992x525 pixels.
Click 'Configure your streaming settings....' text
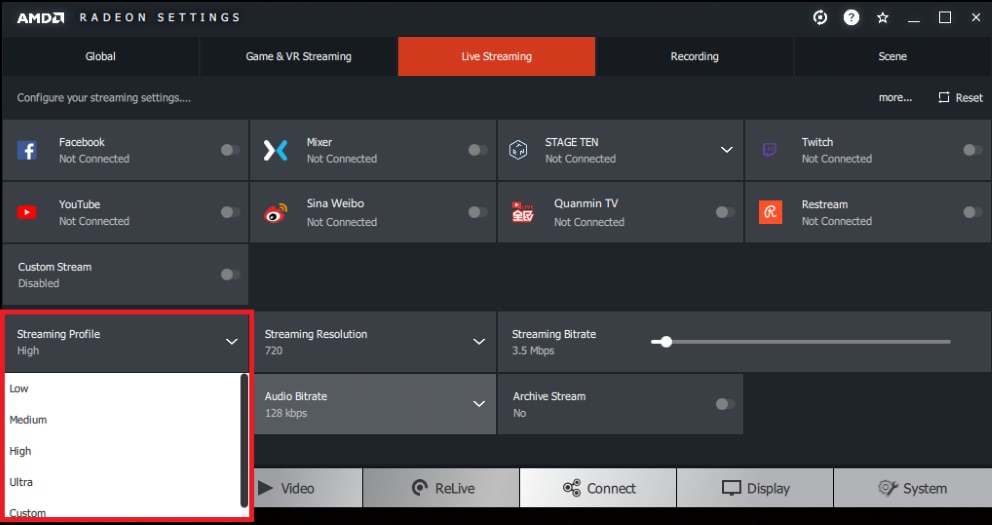(x=104, y=97)
